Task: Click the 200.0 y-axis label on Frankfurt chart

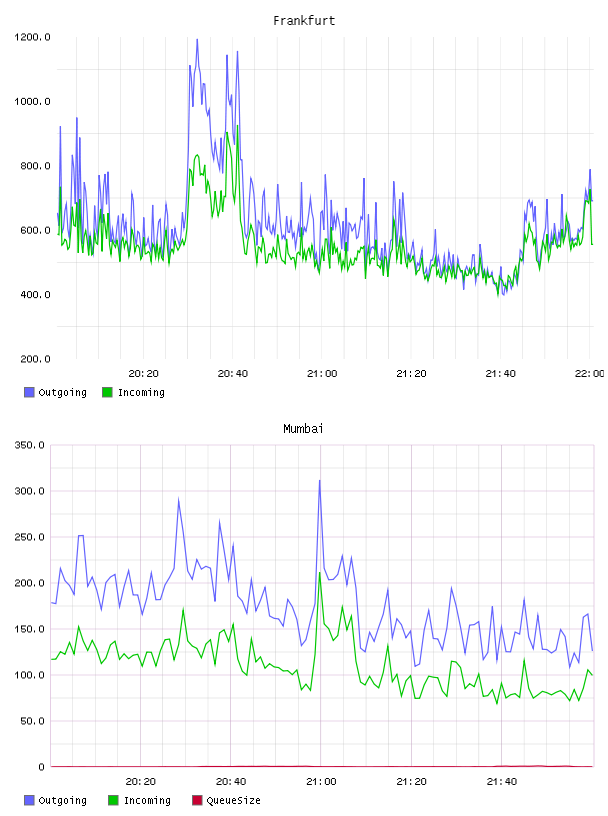Action: tap(35, 359)
